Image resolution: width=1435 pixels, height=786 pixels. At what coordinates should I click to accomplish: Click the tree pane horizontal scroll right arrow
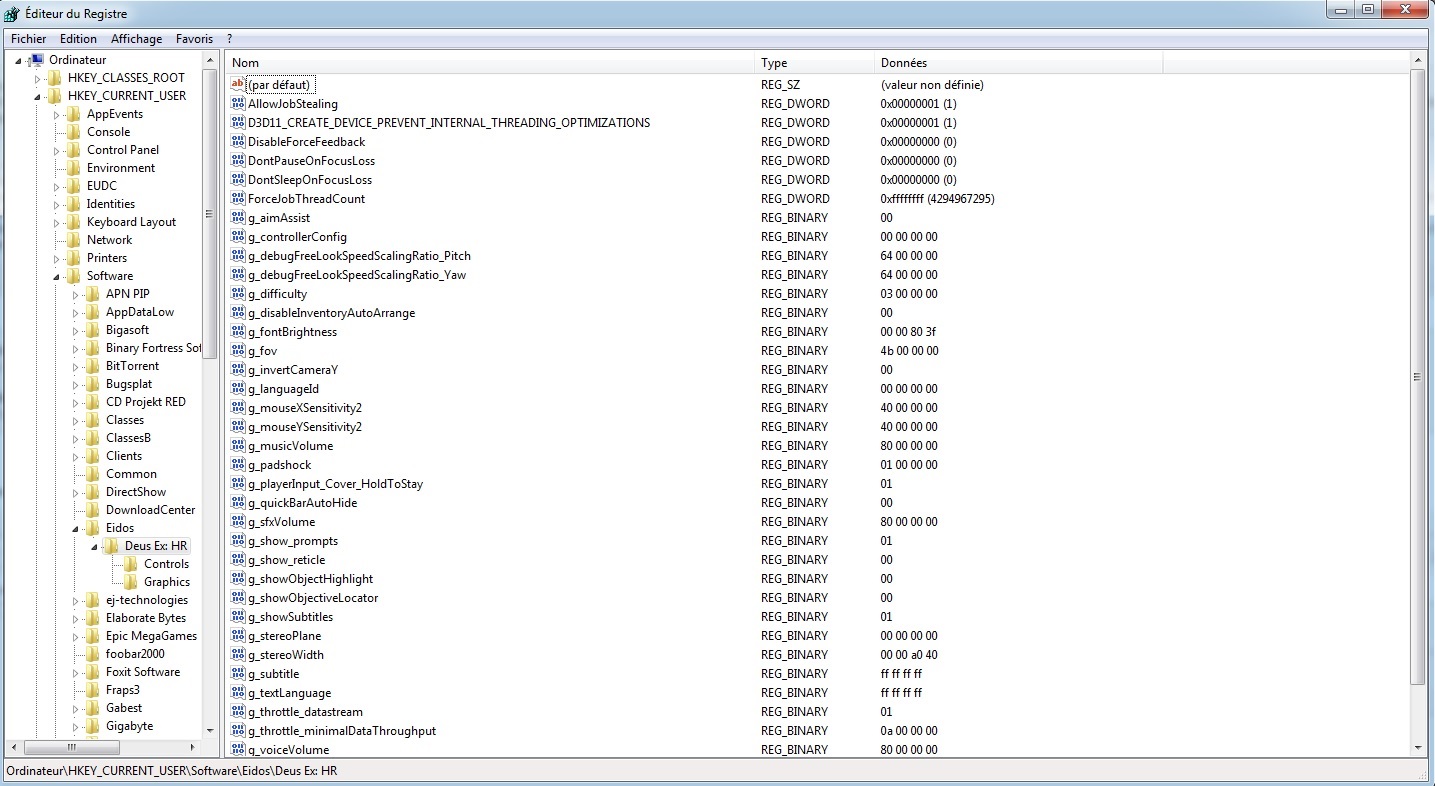pos(193,747)
